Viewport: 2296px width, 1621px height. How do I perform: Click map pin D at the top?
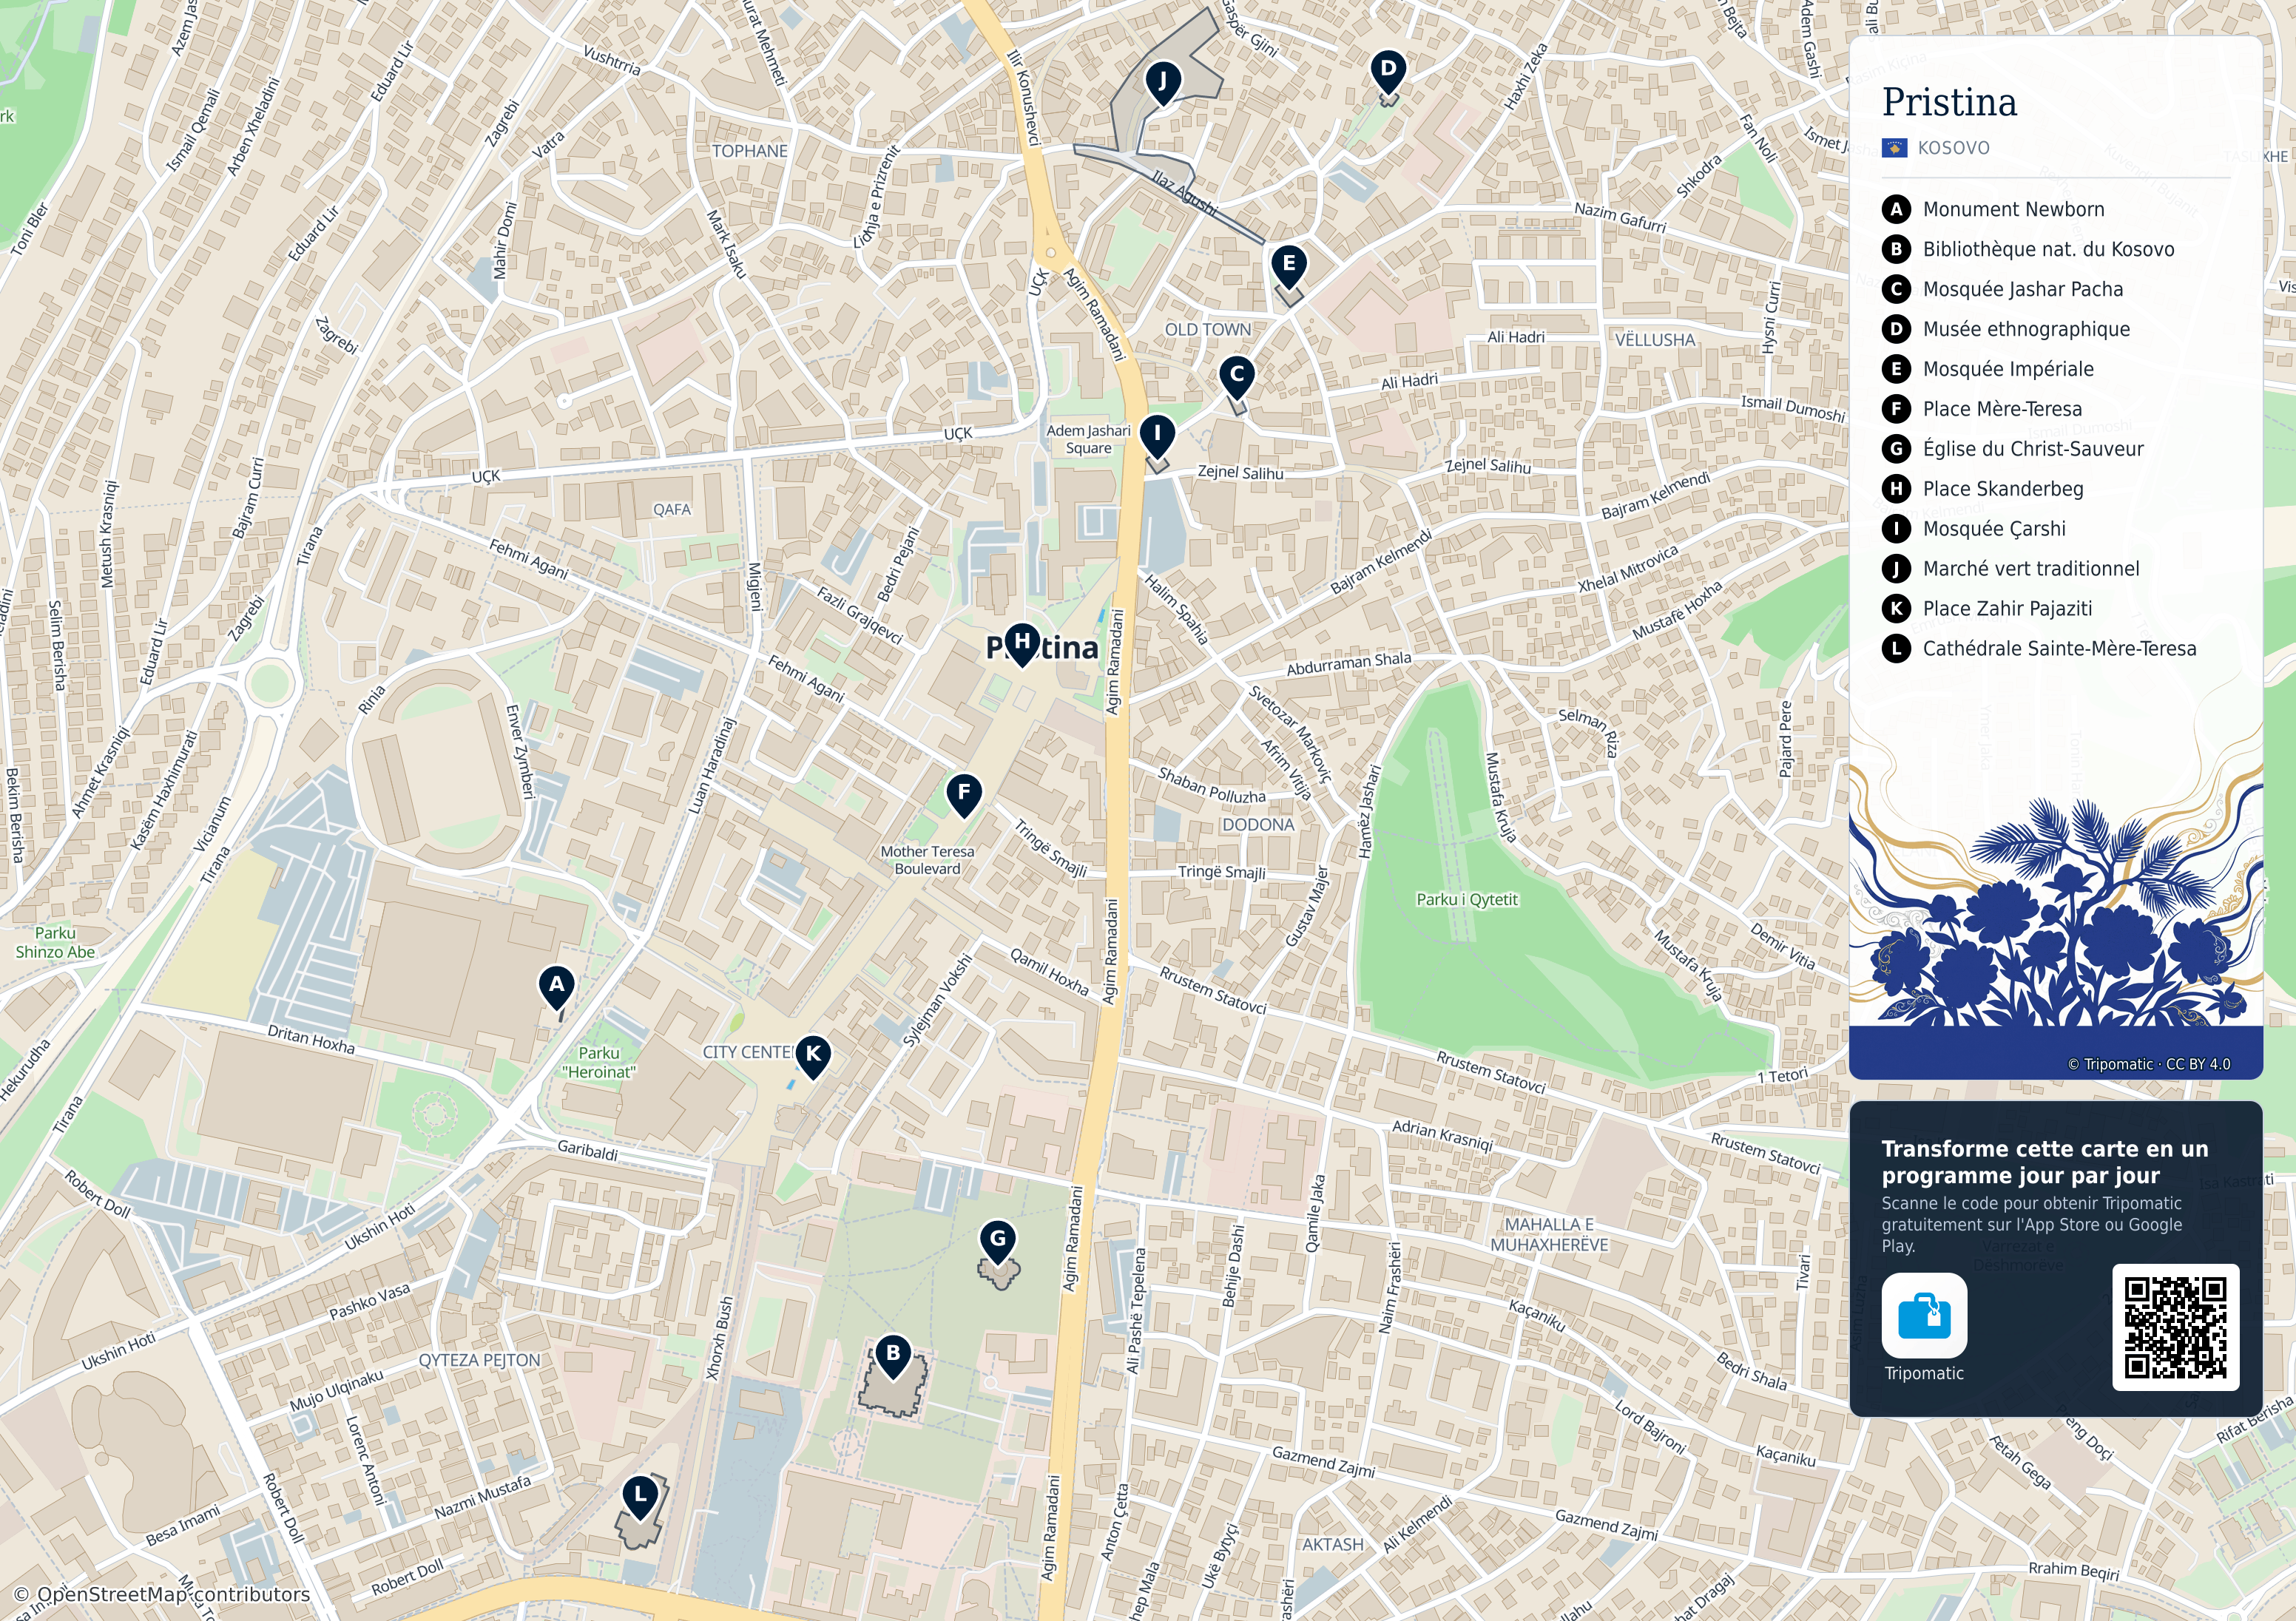click(1388, 72)
